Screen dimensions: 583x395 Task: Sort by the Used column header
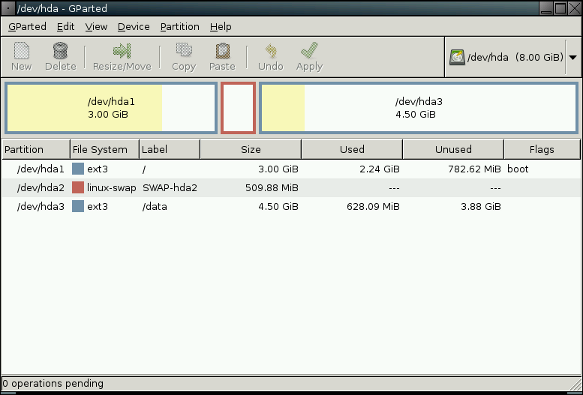352,150
